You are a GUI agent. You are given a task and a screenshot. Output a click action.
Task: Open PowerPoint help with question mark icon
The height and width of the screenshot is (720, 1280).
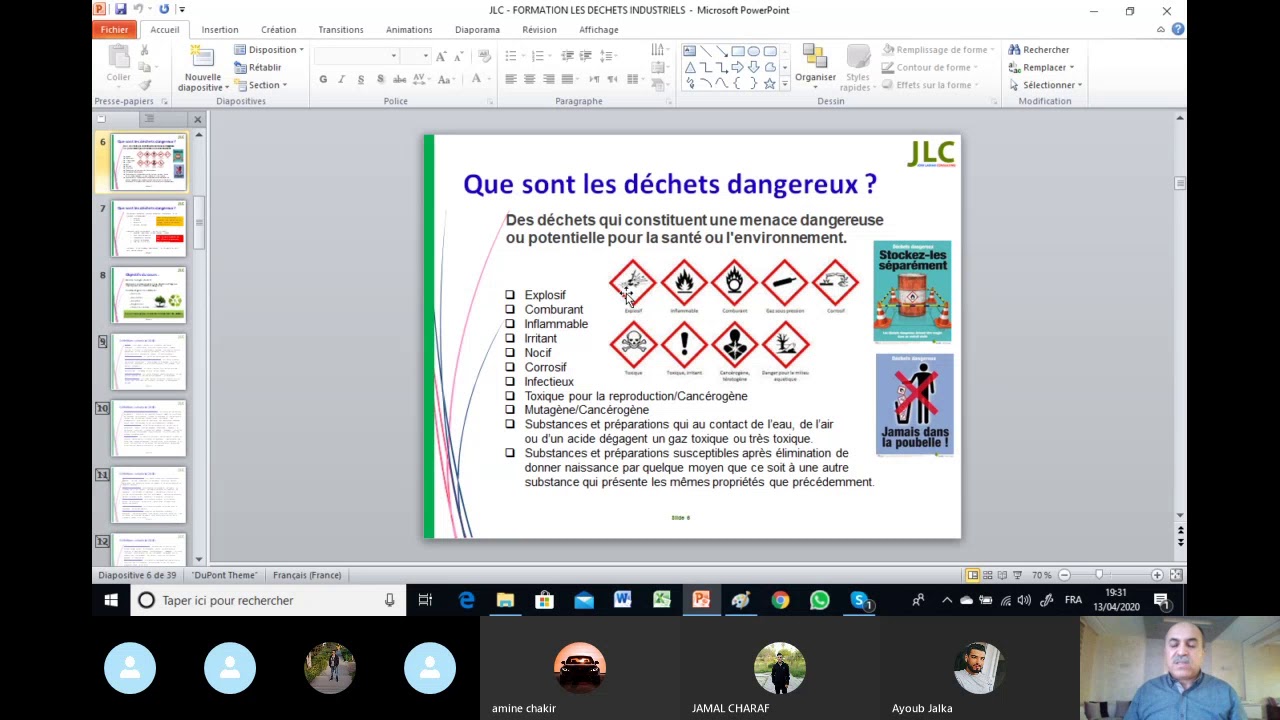click(1177, 29)
